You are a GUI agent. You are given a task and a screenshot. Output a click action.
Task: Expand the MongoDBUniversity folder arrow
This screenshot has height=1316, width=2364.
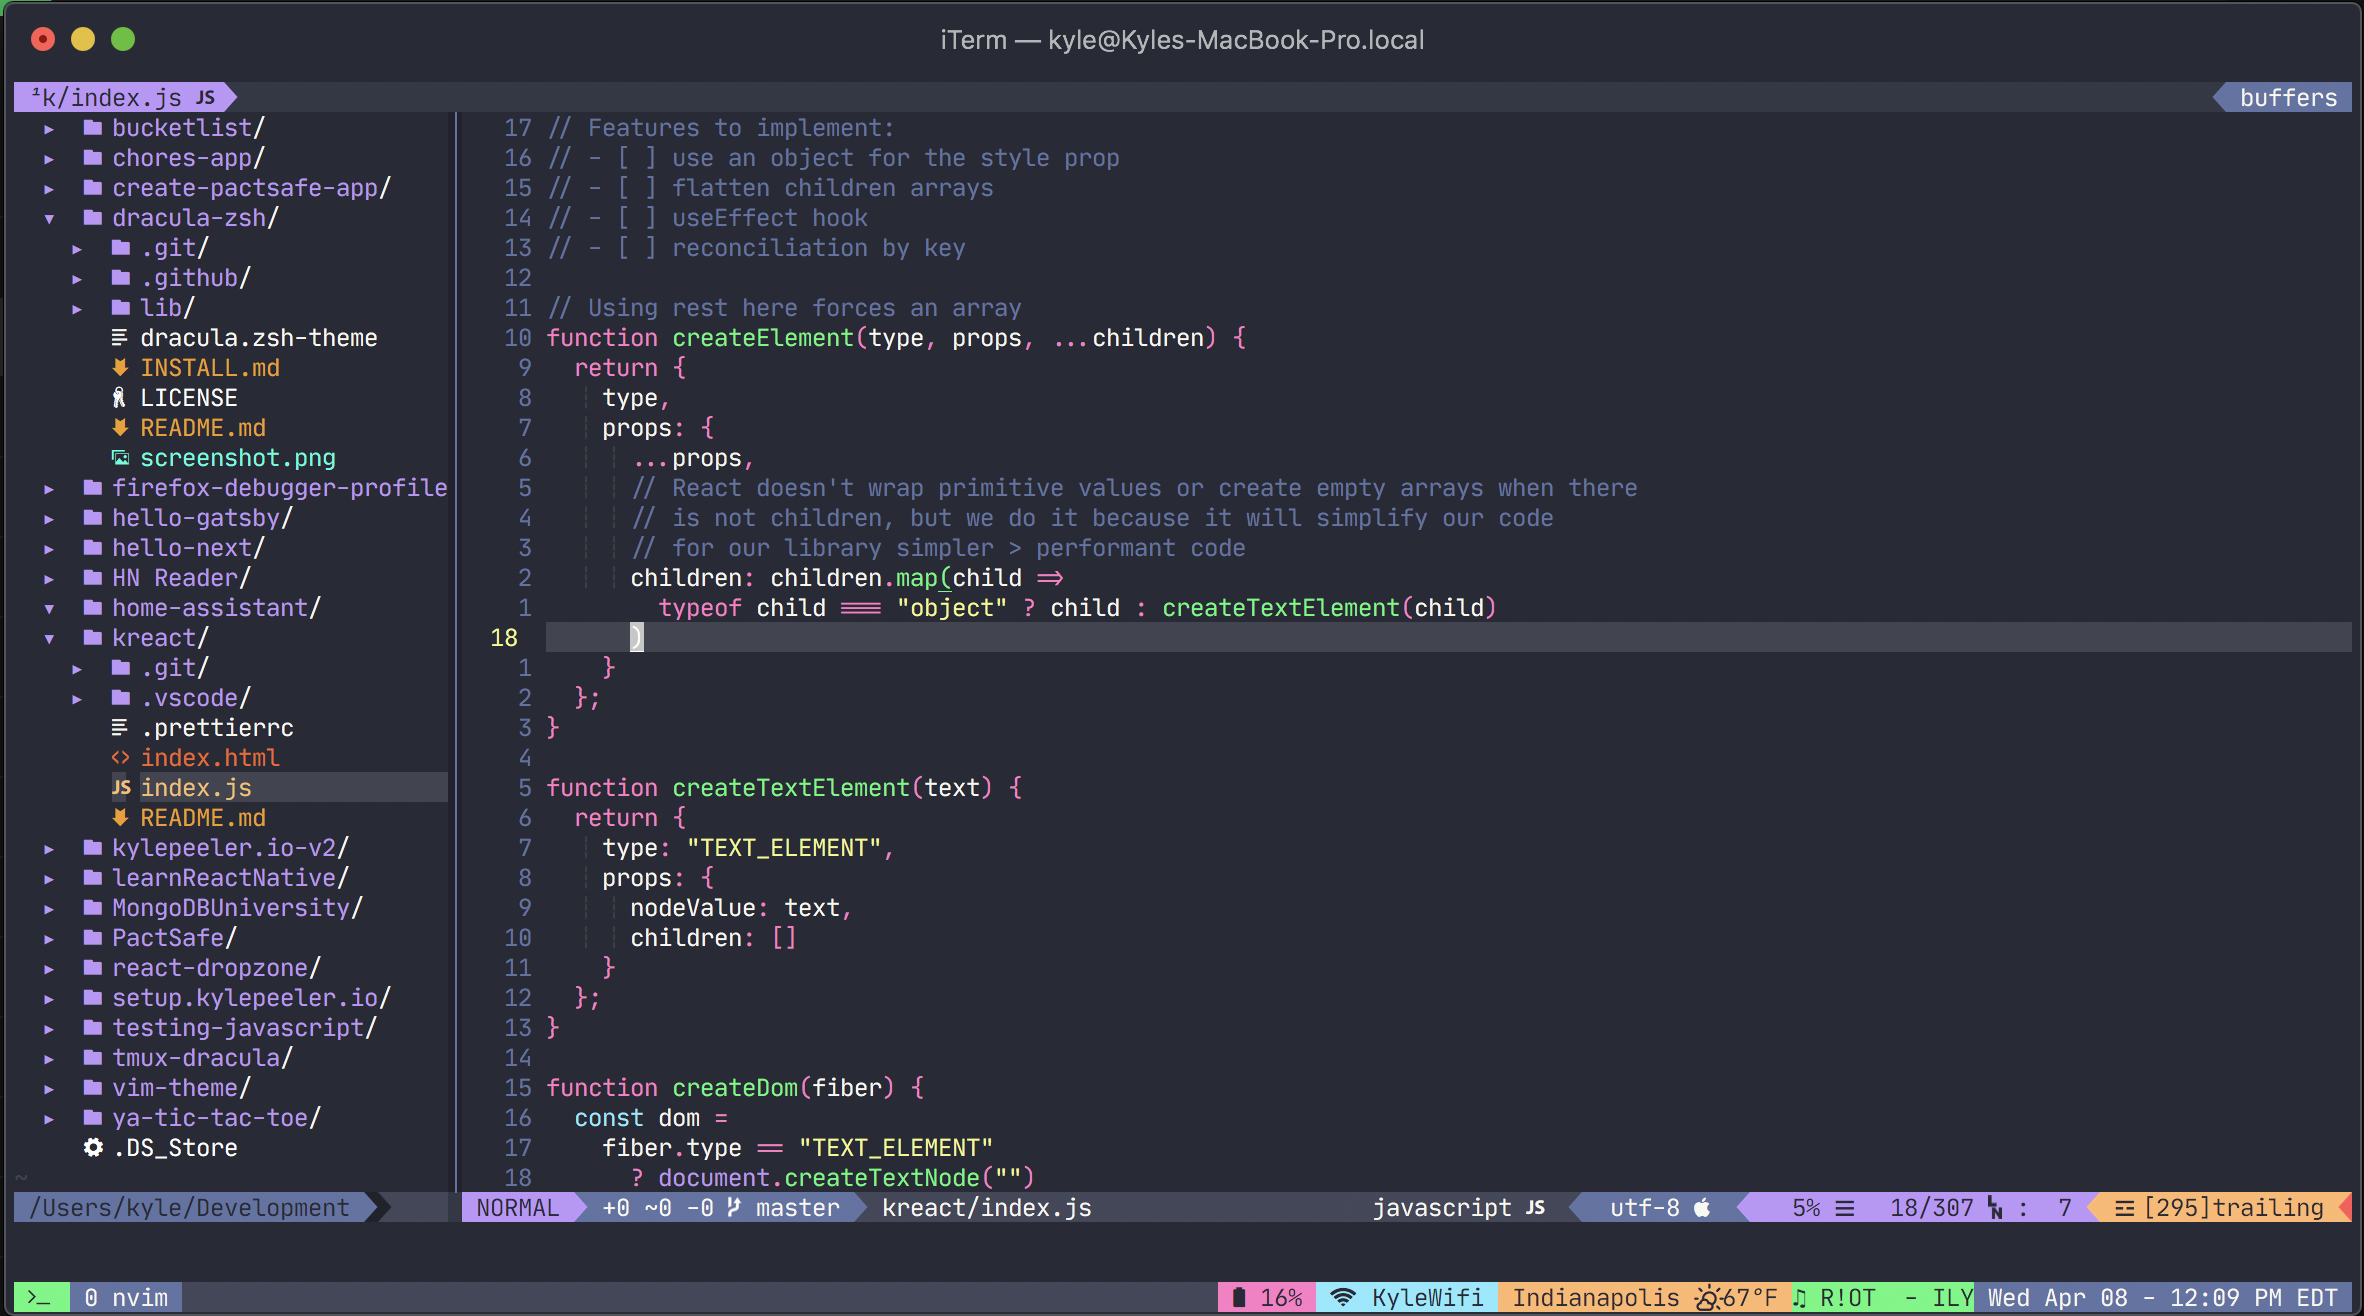(49, 909)
